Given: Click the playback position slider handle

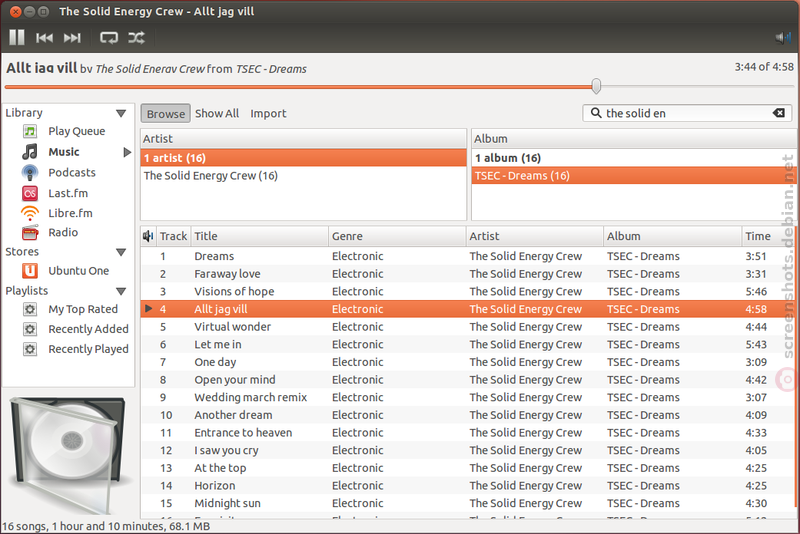Looking at the screenshot, I should 596,86.
